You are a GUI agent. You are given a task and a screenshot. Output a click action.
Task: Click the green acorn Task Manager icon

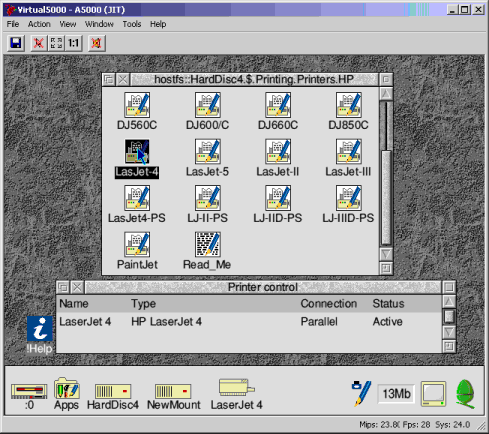pyautogui.click(x=465, y=394)
